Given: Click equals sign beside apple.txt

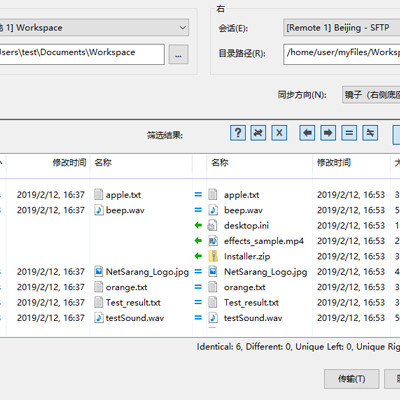Looking at the screenshot, I should tap(198, 195).
